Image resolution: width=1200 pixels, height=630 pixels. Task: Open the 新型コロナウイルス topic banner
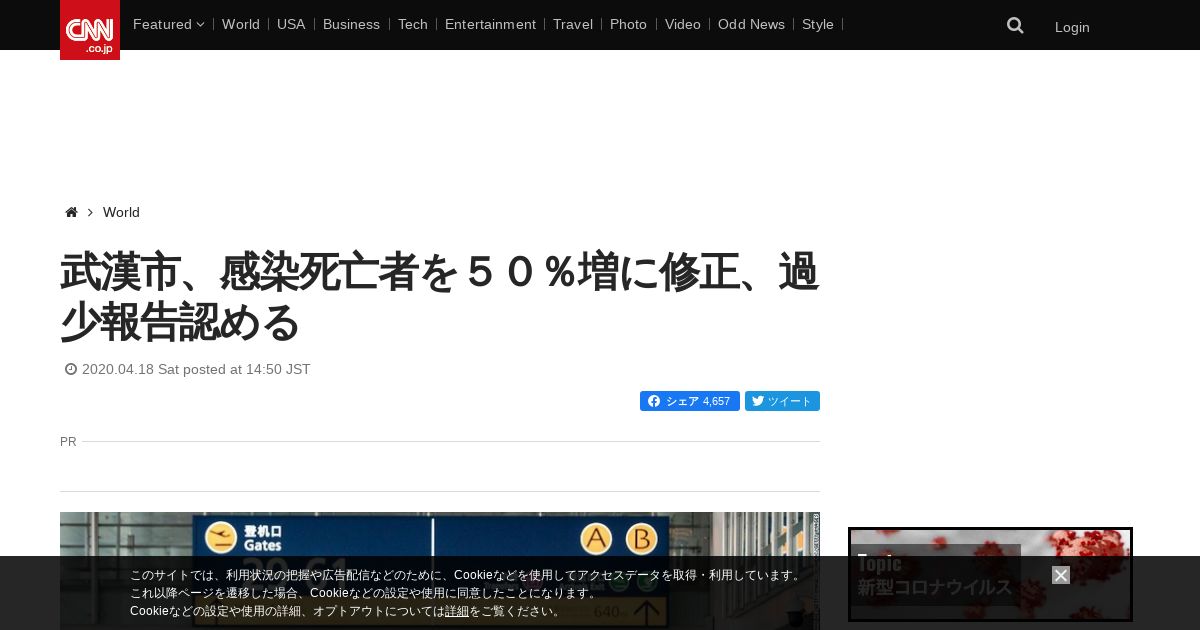pyautogui.click(x=990, y=575)
